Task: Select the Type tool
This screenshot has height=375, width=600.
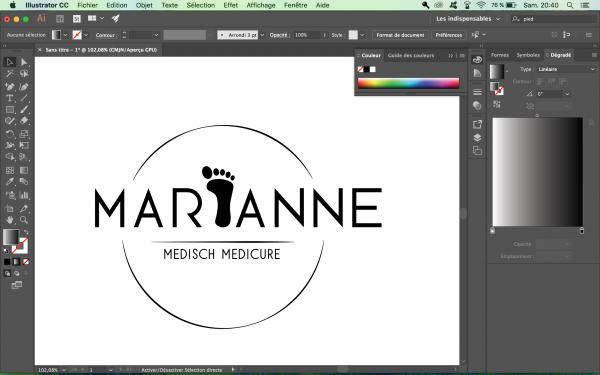Action: [10, 98]
